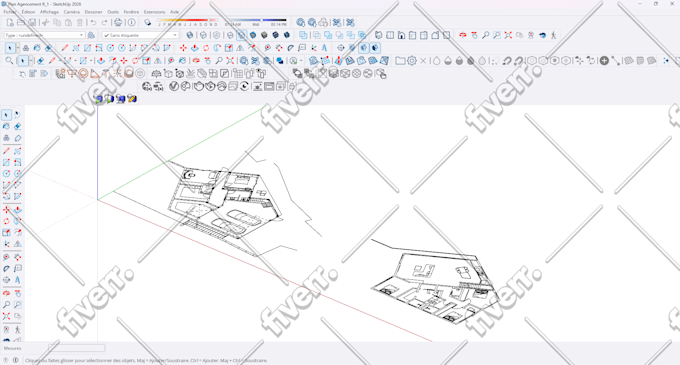Click the Subtract solid tool
Screen dimensions: 680x365
340,35
